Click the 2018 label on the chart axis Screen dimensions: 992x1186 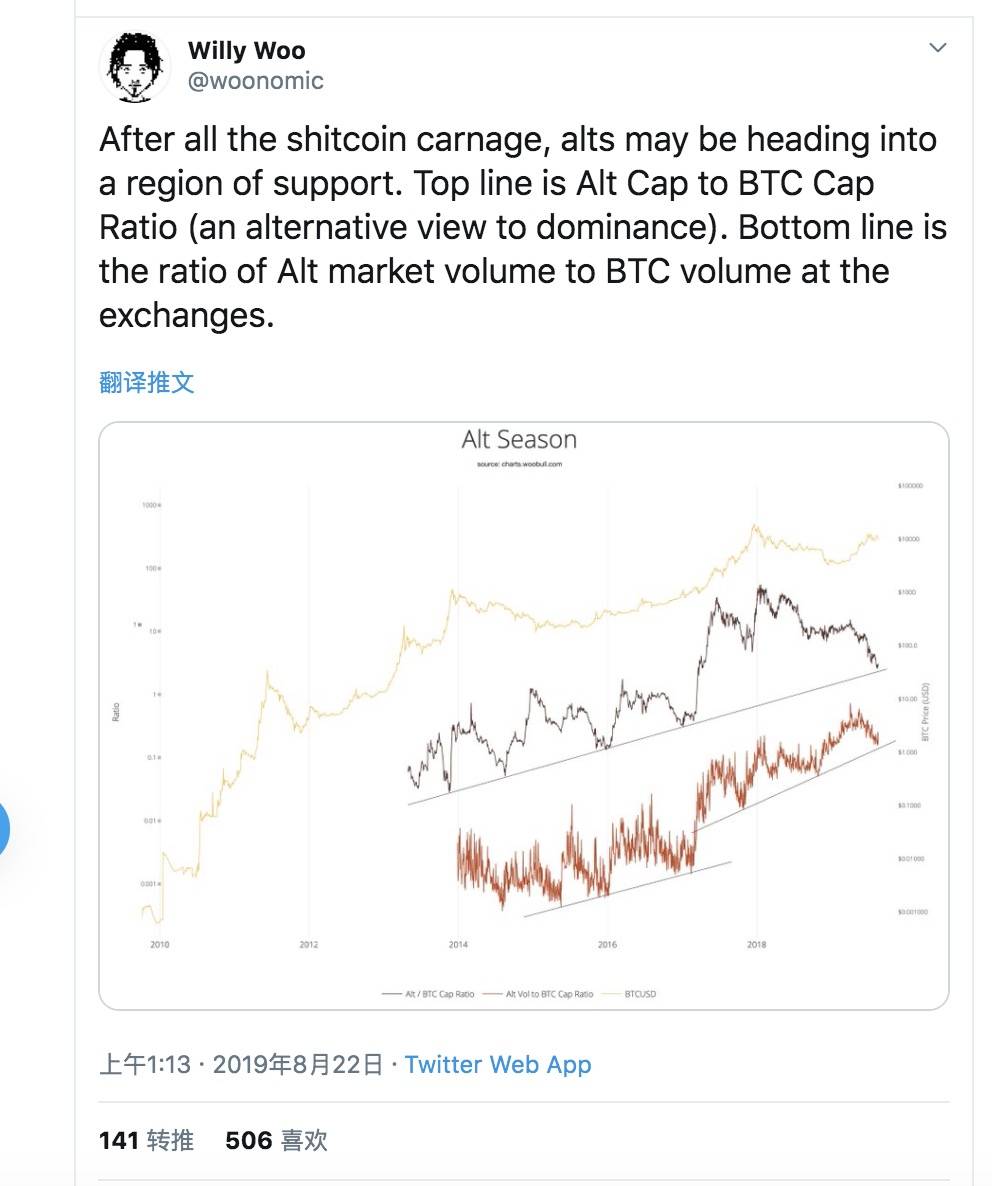756,944
